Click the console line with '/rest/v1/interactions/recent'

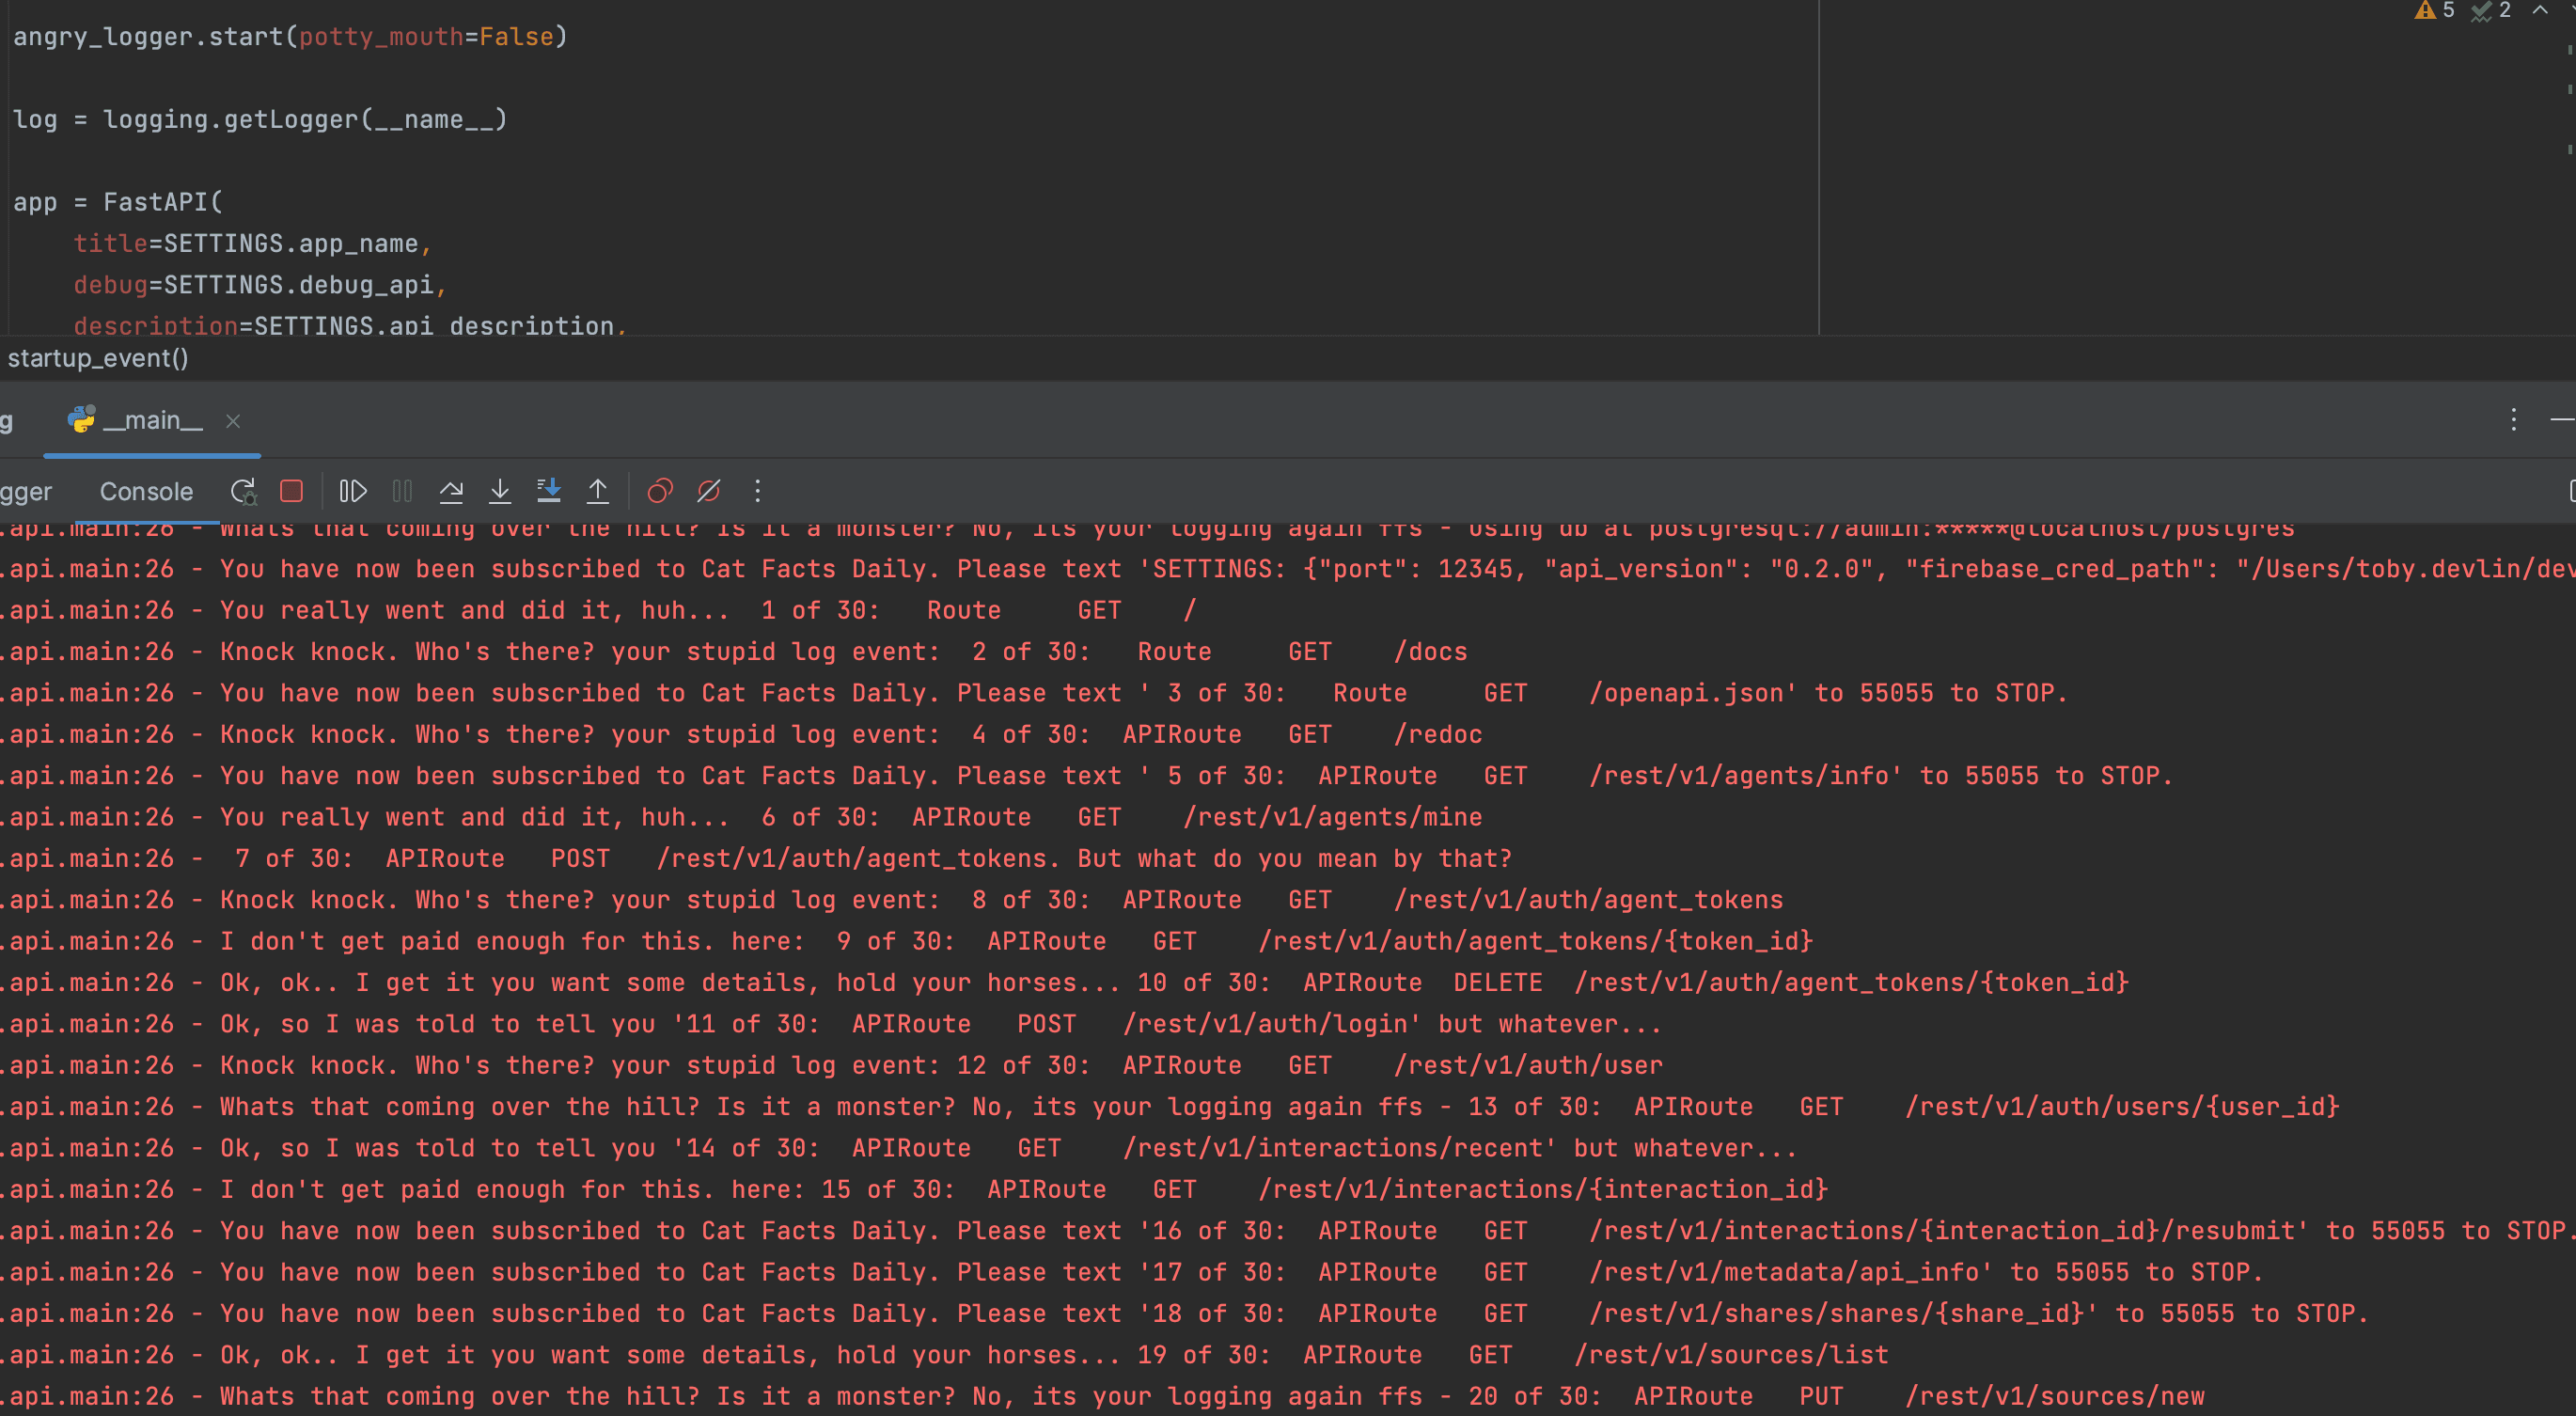(x=898, y=1148)
